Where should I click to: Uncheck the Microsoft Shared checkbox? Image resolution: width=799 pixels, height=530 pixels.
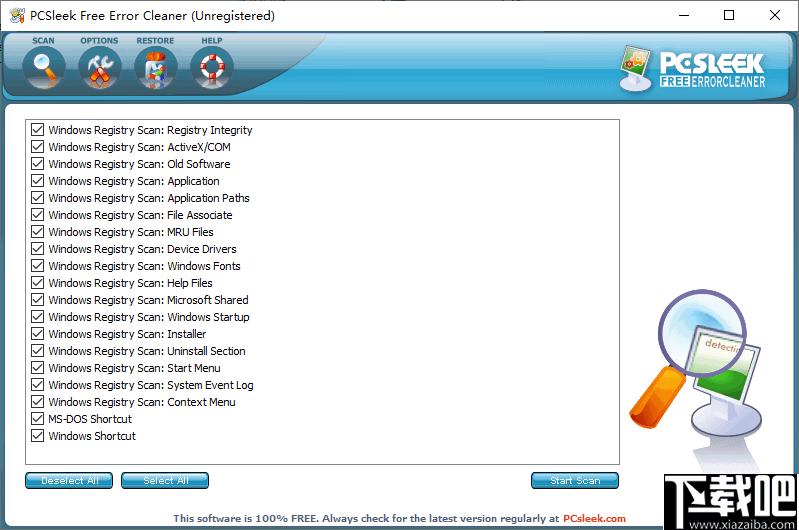point(37,300)
